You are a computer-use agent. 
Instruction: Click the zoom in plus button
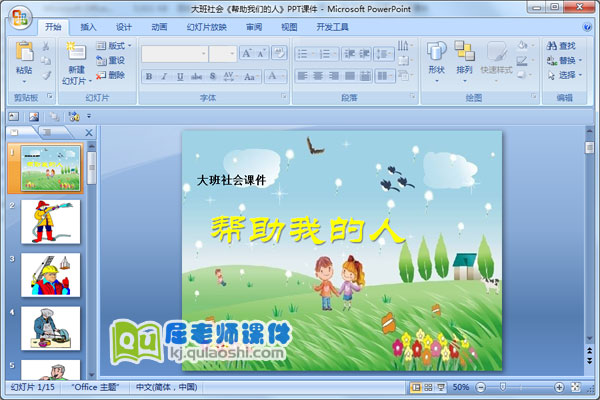pyautogui.click(x=559, y=387)
